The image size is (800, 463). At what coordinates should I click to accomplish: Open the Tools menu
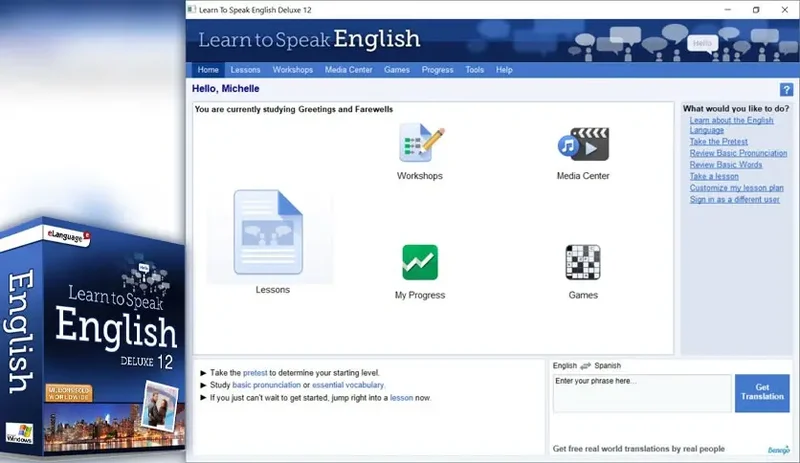(x=474, y=70)
